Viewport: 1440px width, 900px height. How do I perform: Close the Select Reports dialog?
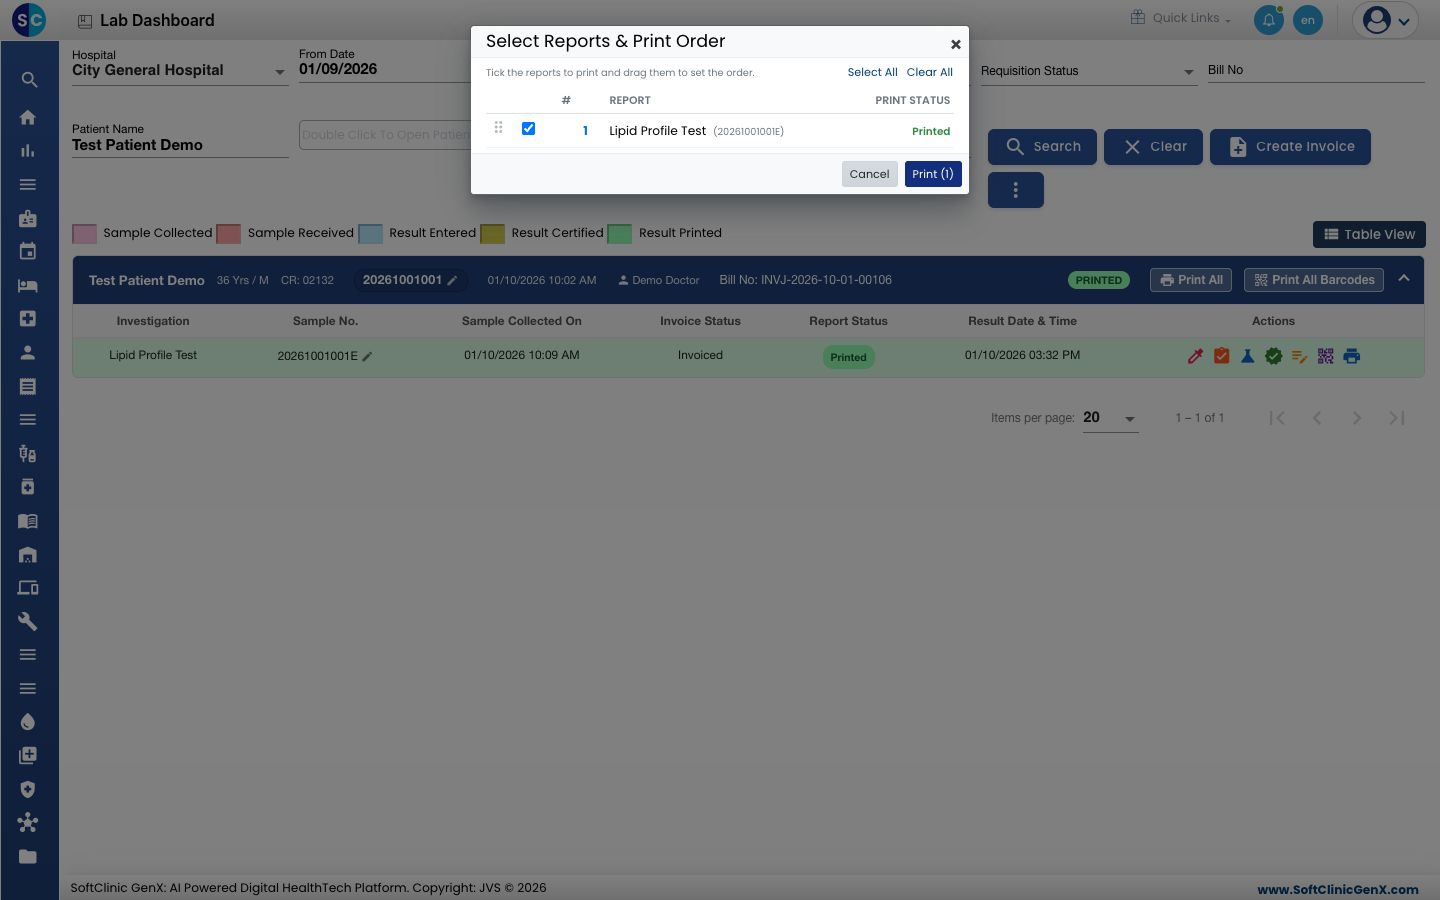pyautogui.click(x=956, y=44)
